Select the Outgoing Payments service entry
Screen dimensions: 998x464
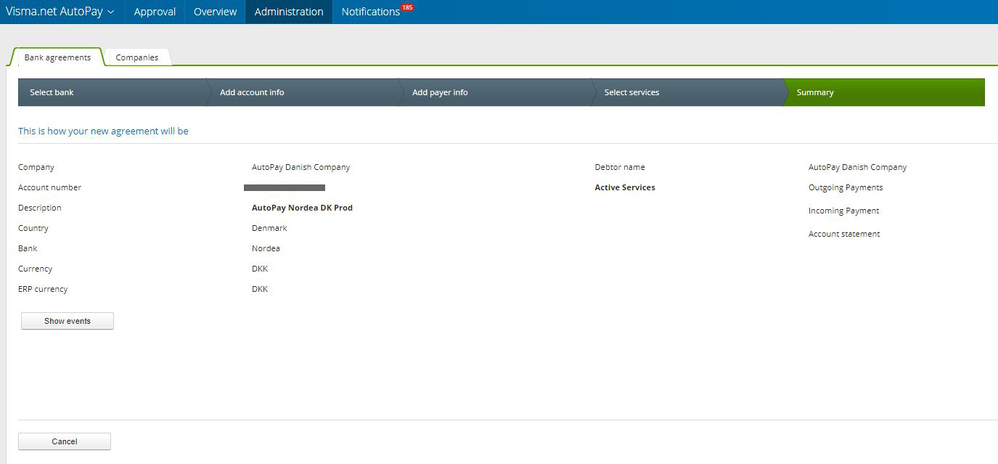tap(845, 188)
